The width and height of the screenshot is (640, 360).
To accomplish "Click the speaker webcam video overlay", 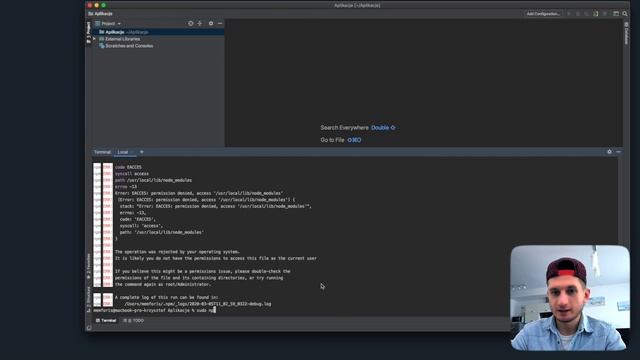I will (570, 298).
